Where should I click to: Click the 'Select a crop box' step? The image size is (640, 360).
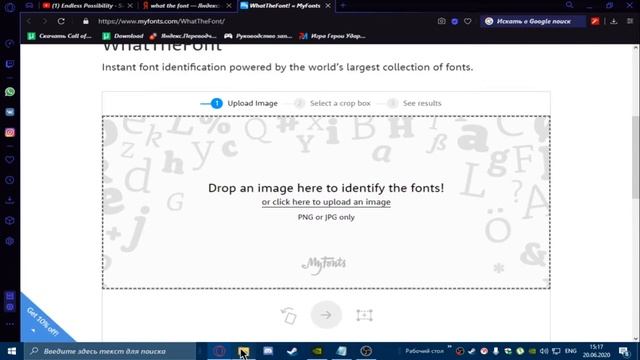[x=333, y=103]
